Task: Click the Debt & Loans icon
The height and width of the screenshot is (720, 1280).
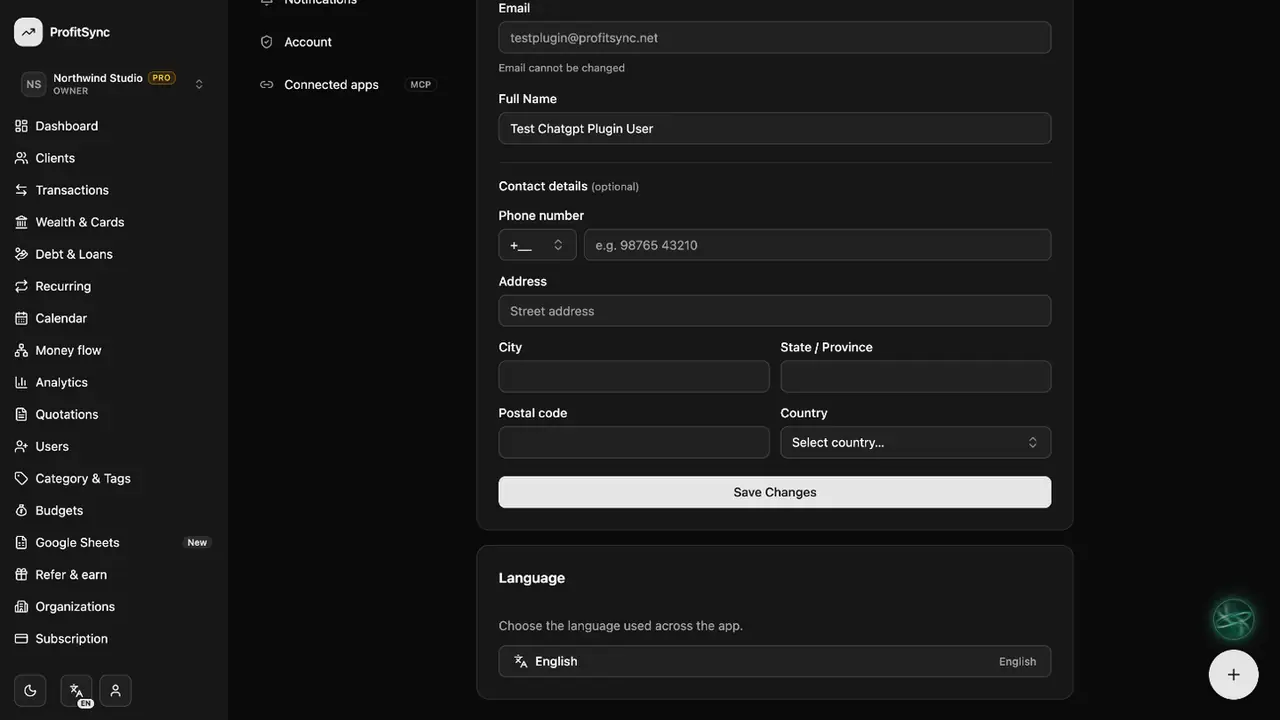Action: click(21, 254)
